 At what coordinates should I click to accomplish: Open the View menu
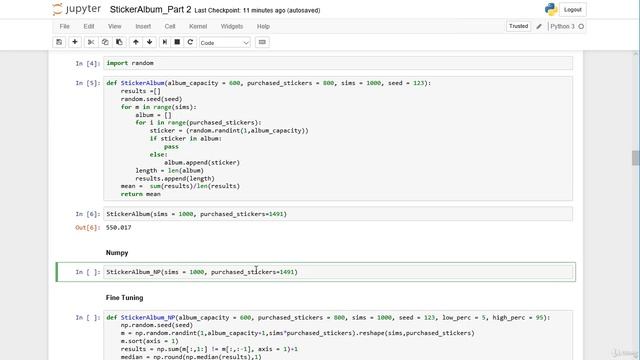[115, 26]
